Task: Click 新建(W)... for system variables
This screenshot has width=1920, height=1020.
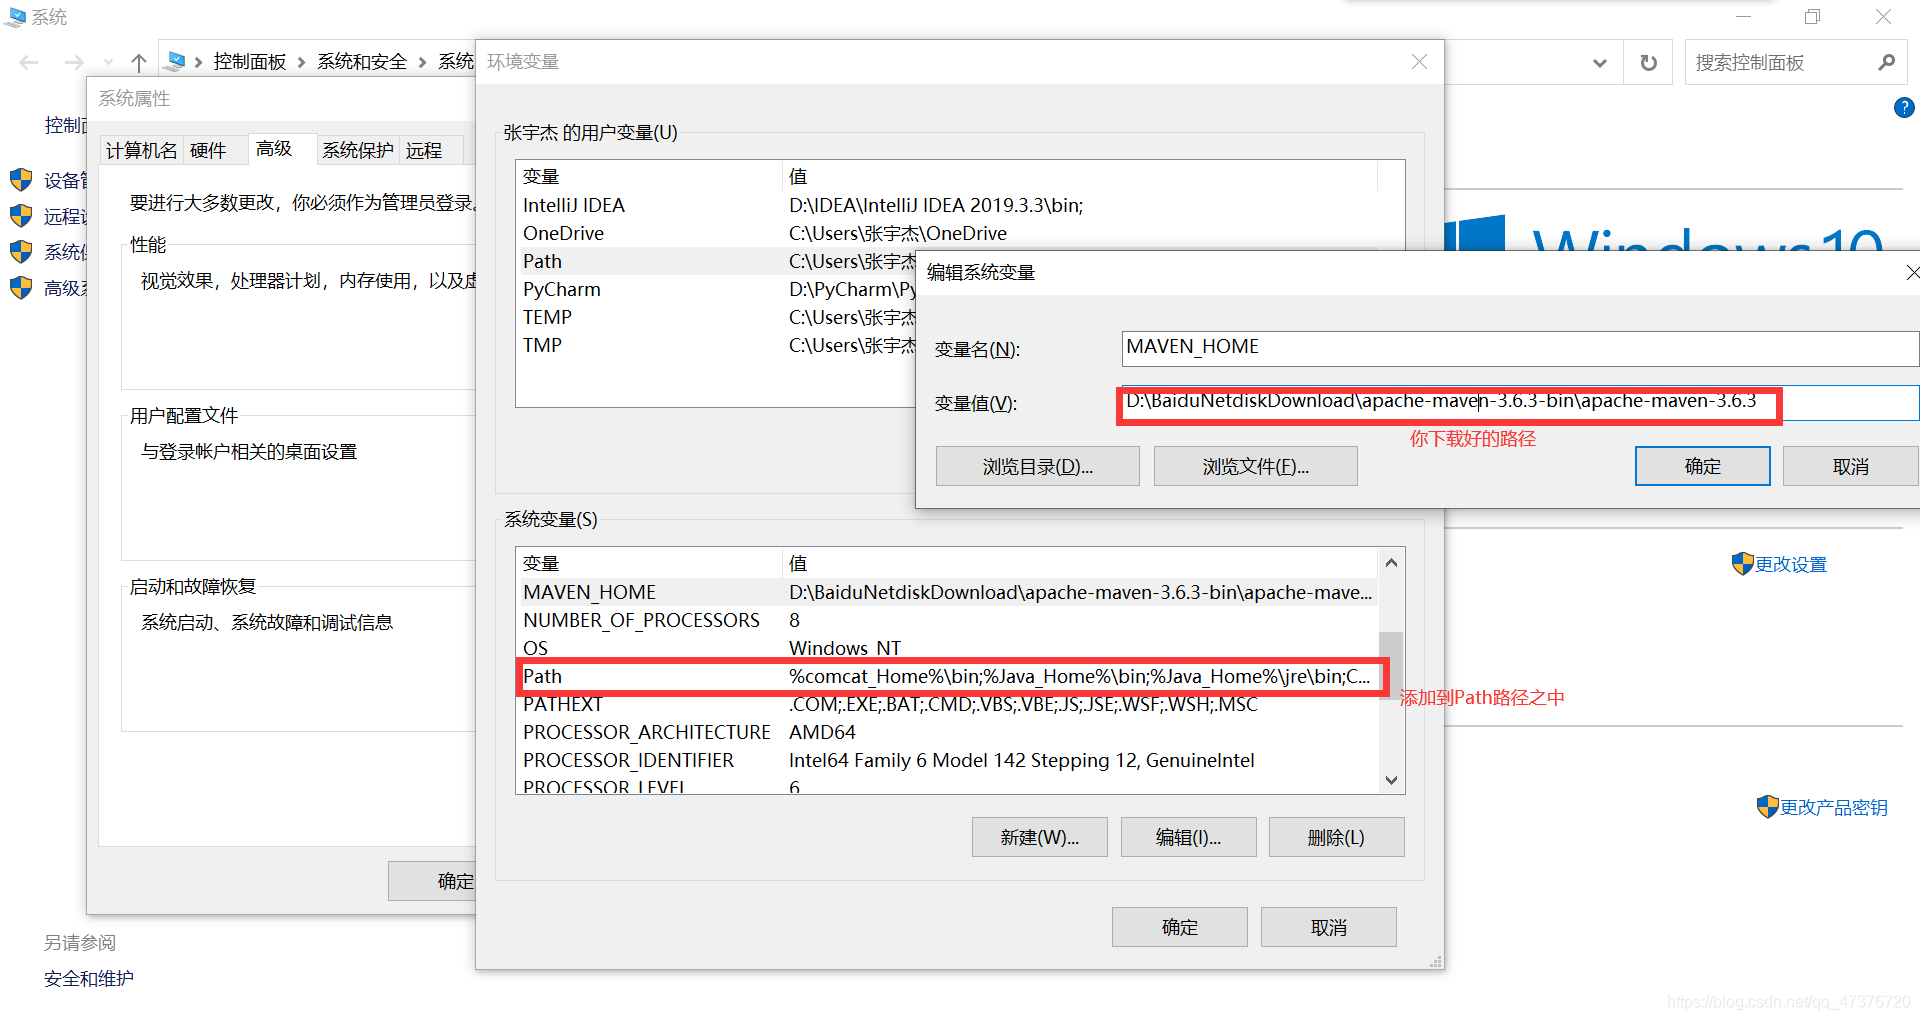Action: [1040, 838]
